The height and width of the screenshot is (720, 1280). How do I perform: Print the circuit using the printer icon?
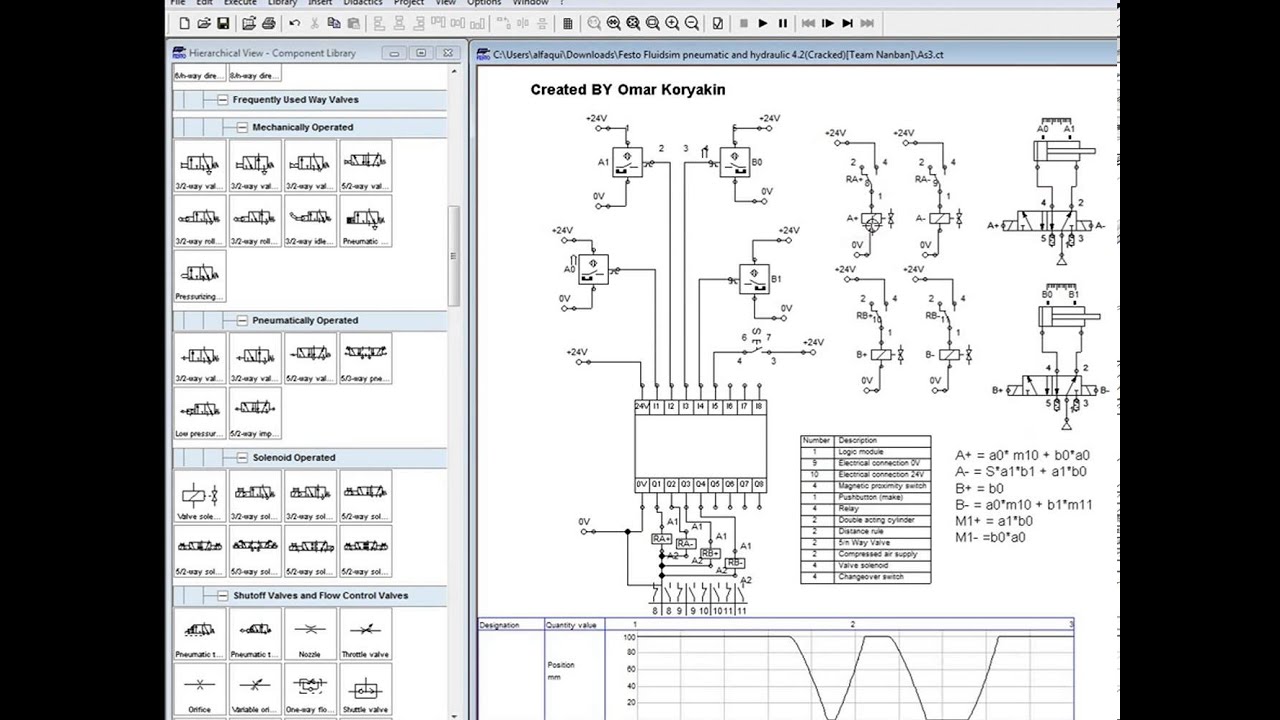pyautogui.click(x=269, y=23)
